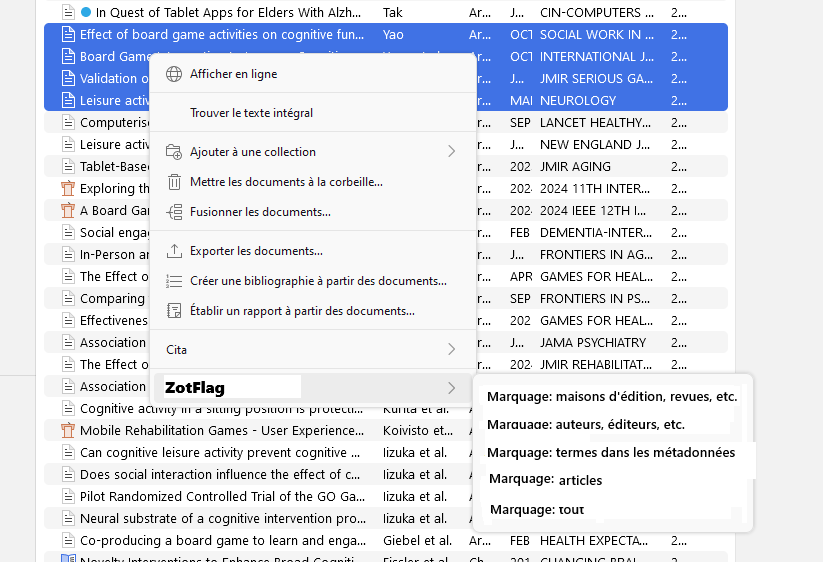Click the article icon next to Pilot Randomized Controlled Trial
The width and height of the screenshot is (823, 562).
68,496
